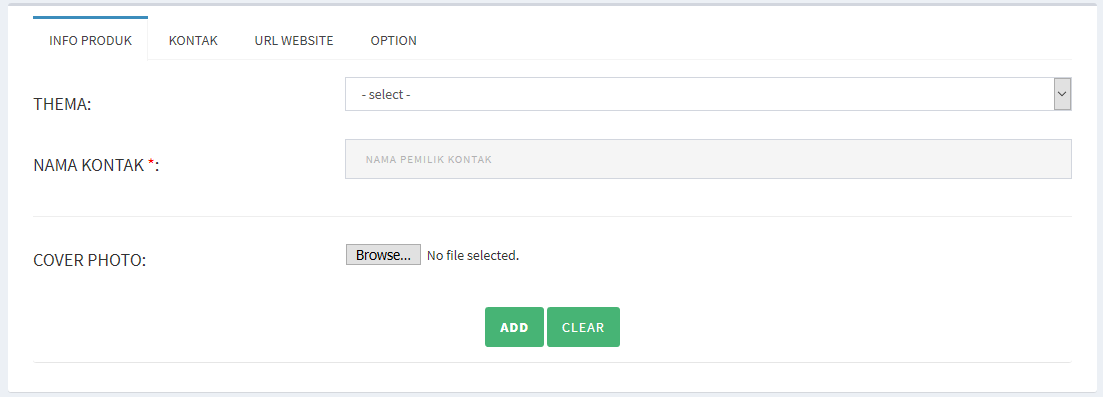The image size is (1103, 397).
Task: Click the red required asterisk
Action: (x=151, y=163)
